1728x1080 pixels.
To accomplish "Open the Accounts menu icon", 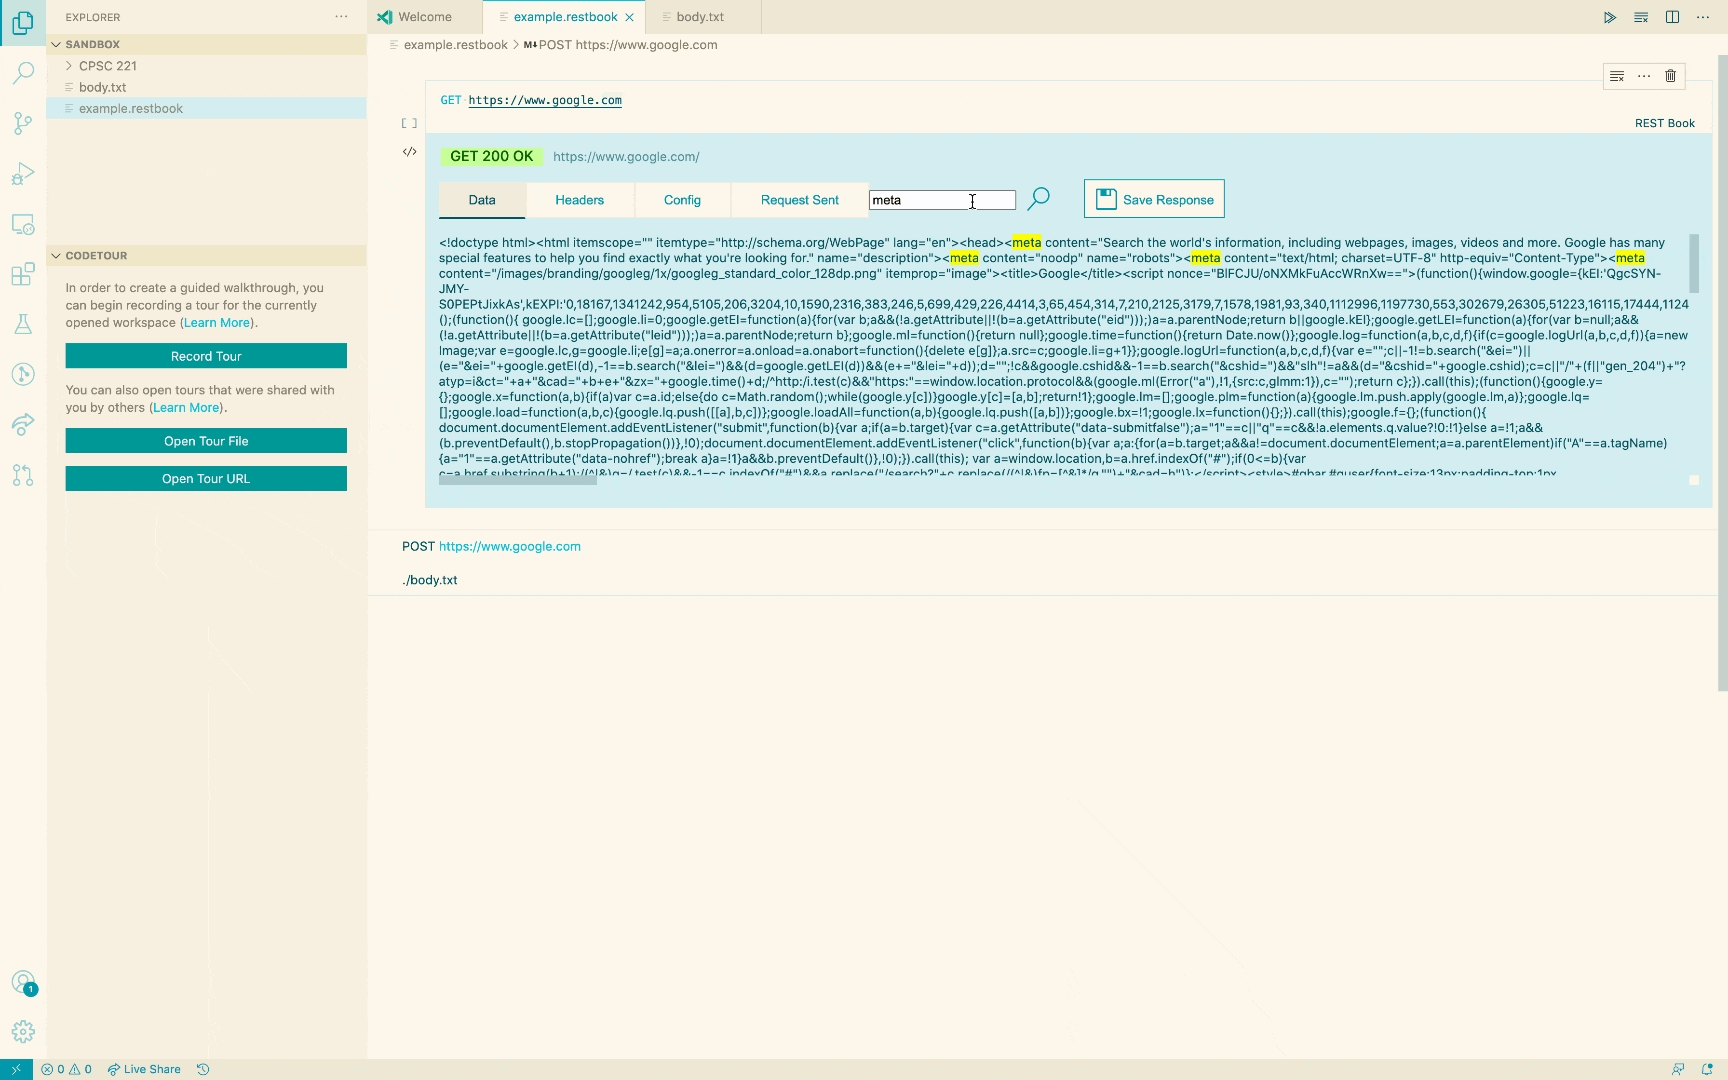I will point(23,982).
